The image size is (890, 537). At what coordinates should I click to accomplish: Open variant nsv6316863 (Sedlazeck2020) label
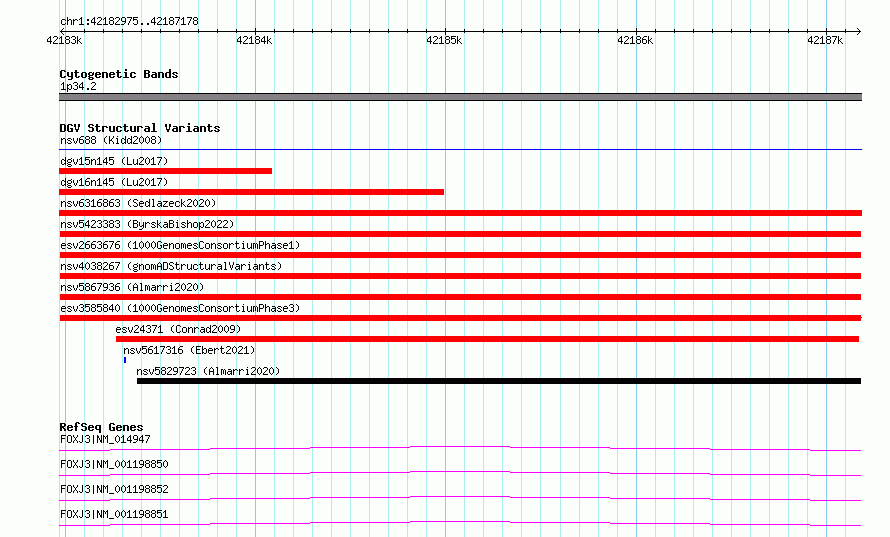pyautogui.click(x=138, y=203)
